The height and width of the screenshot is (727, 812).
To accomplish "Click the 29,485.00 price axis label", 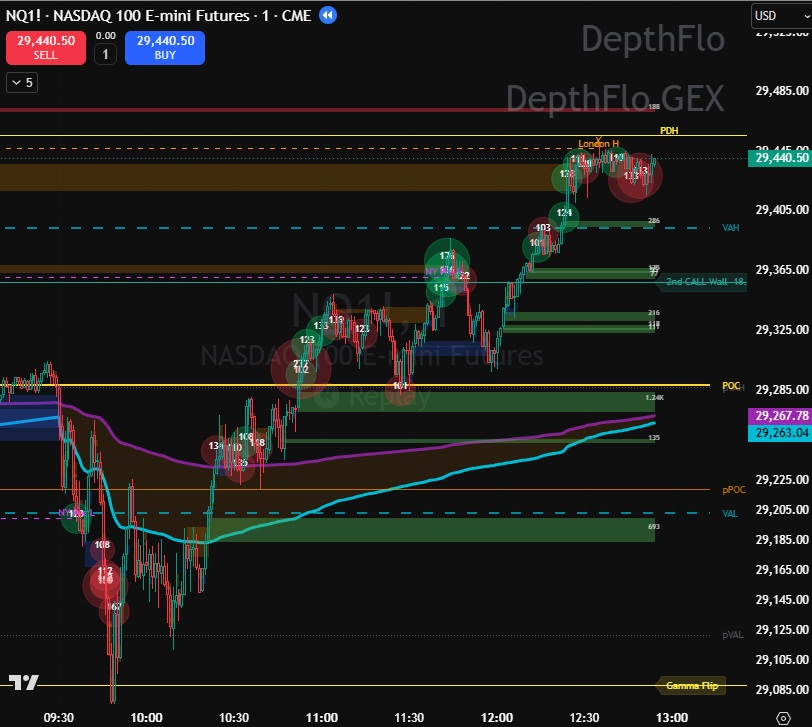I will [x=782, y=91].
